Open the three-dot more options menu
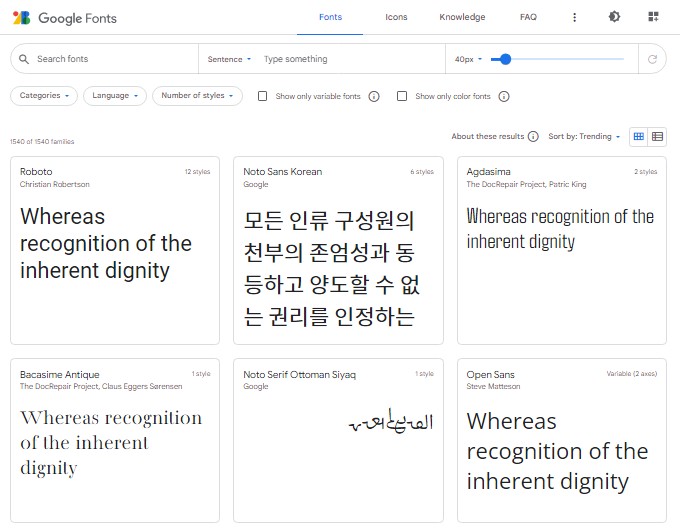The image size is (680, 530). click(575, 17)
